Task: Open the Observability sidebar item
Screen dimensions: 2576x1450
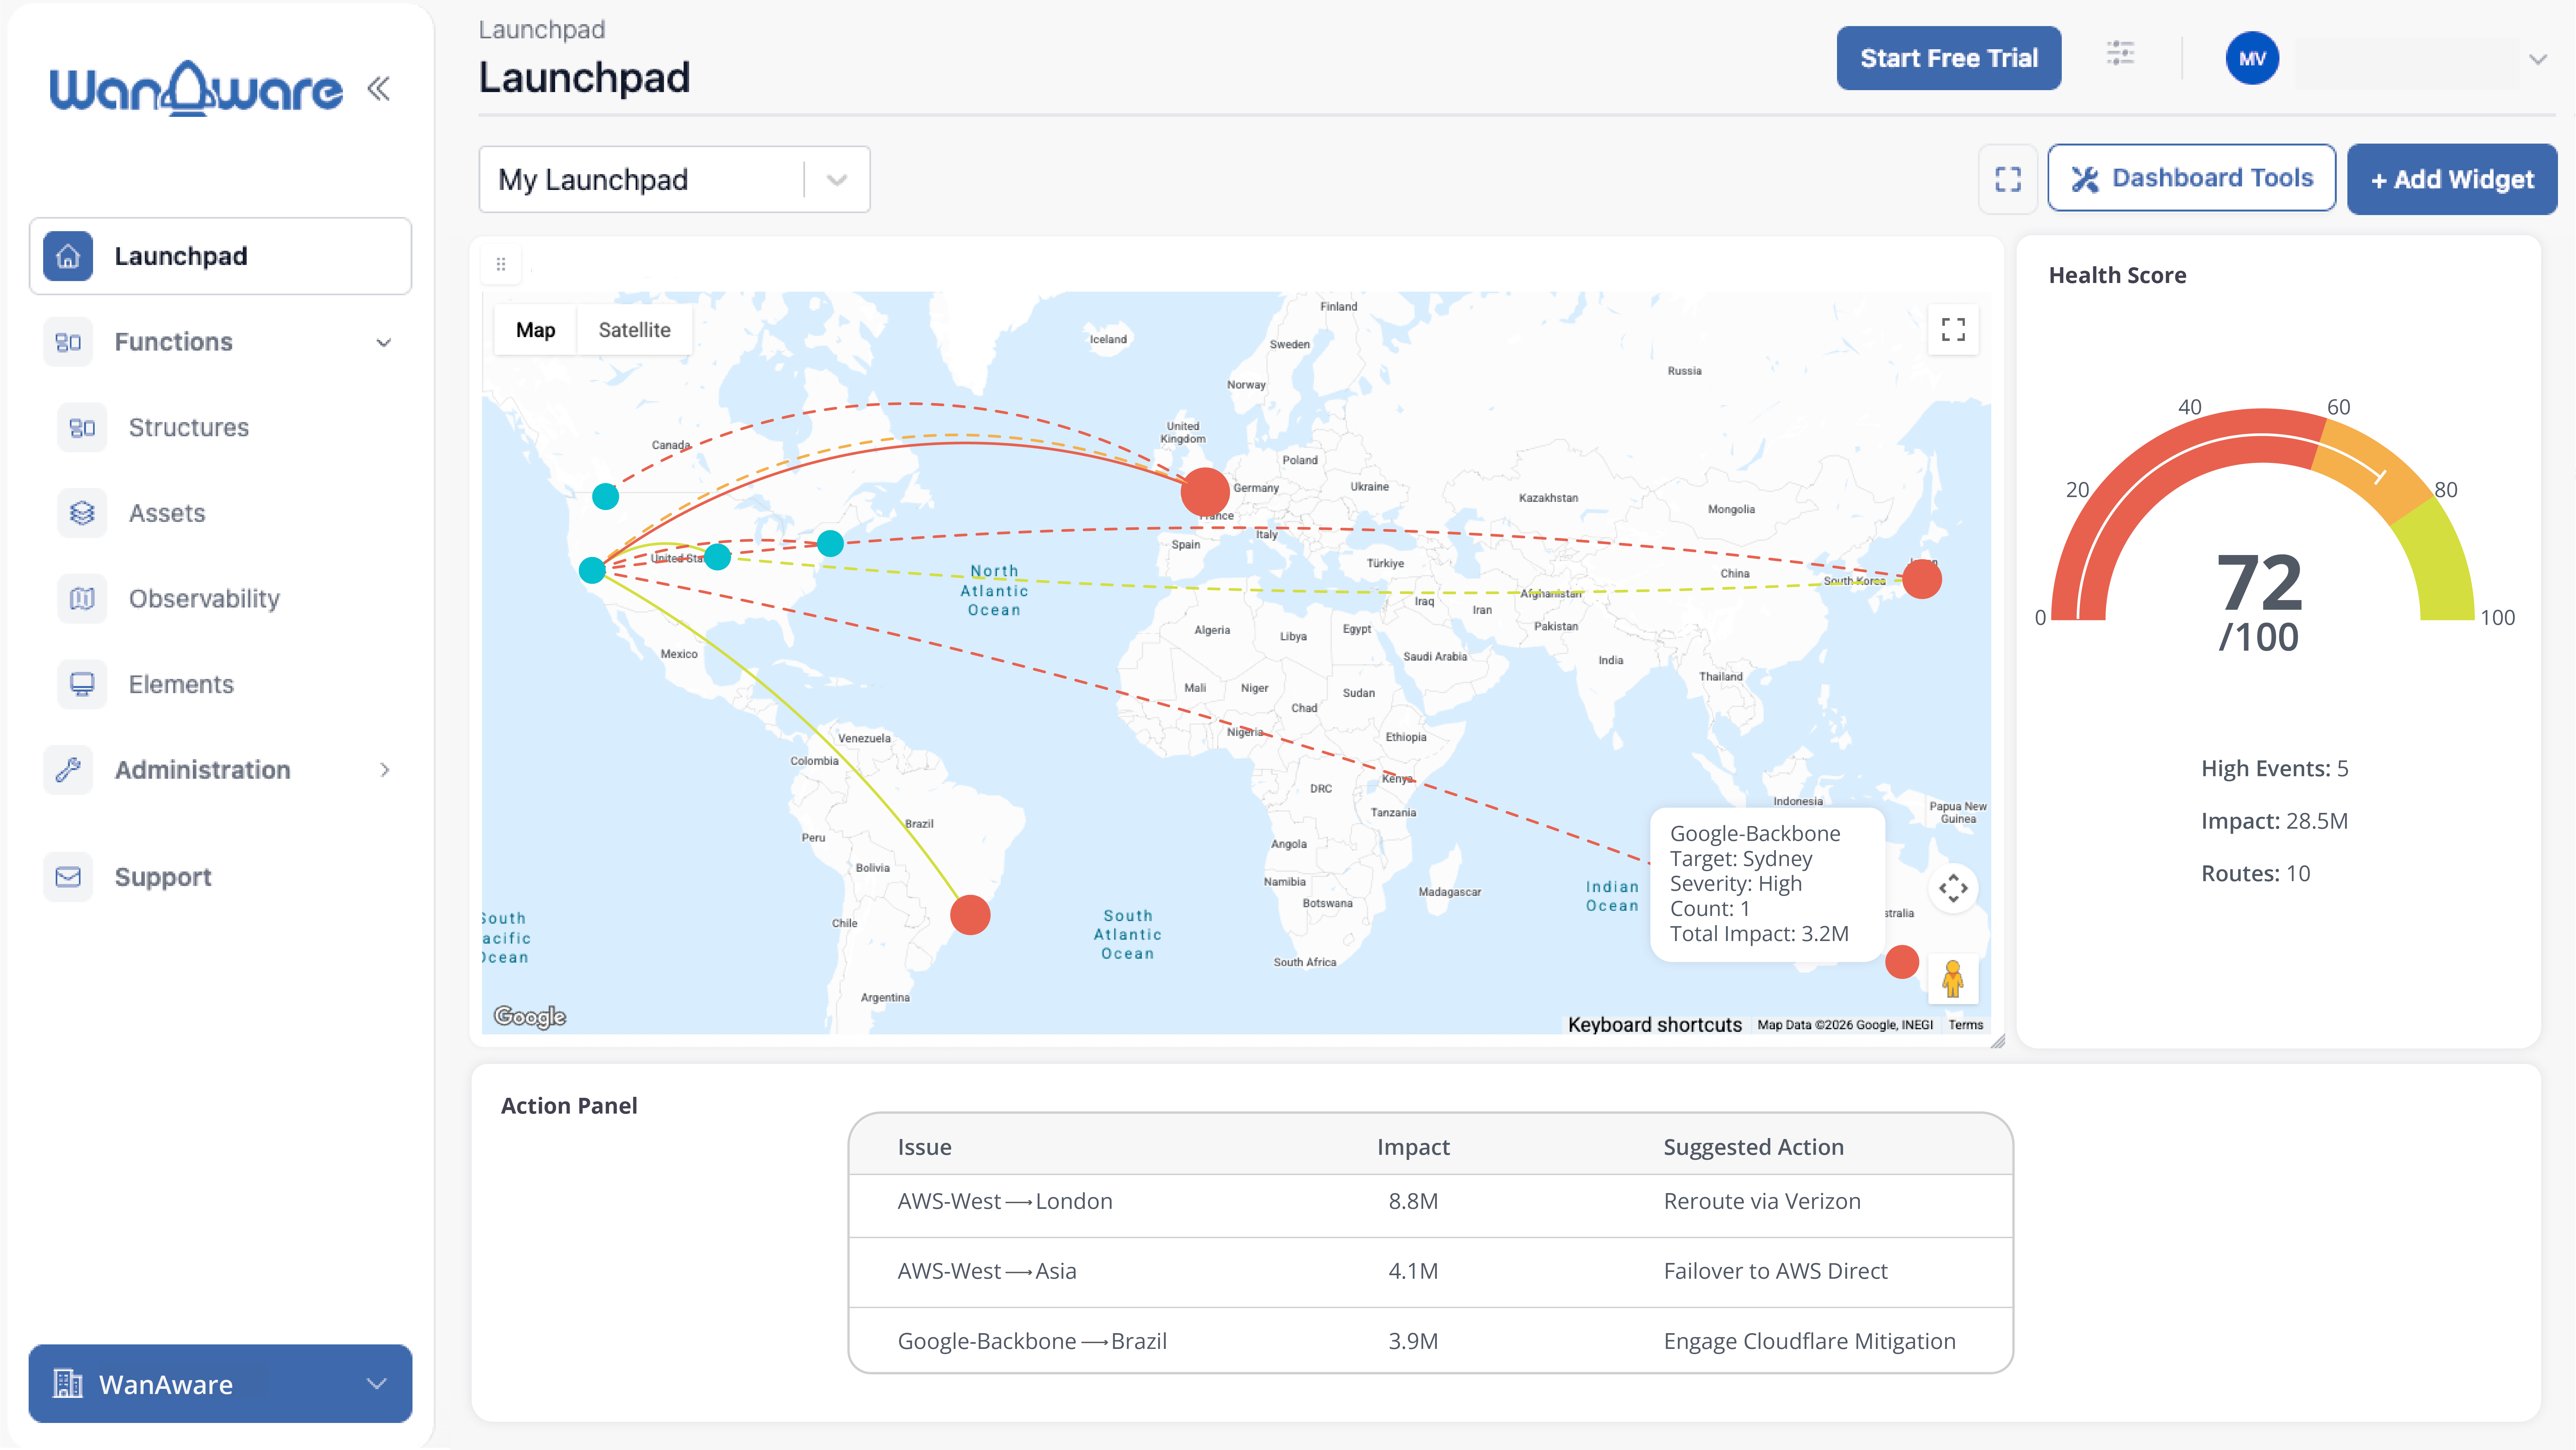Action: (x=204, y=598)
